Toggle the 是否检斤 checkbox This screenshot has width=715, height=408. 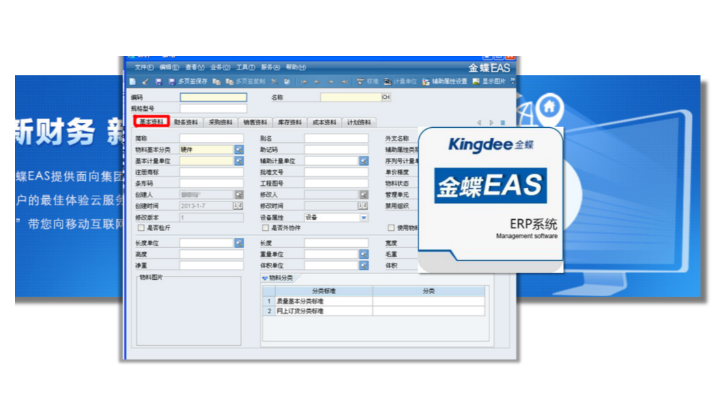141,227
